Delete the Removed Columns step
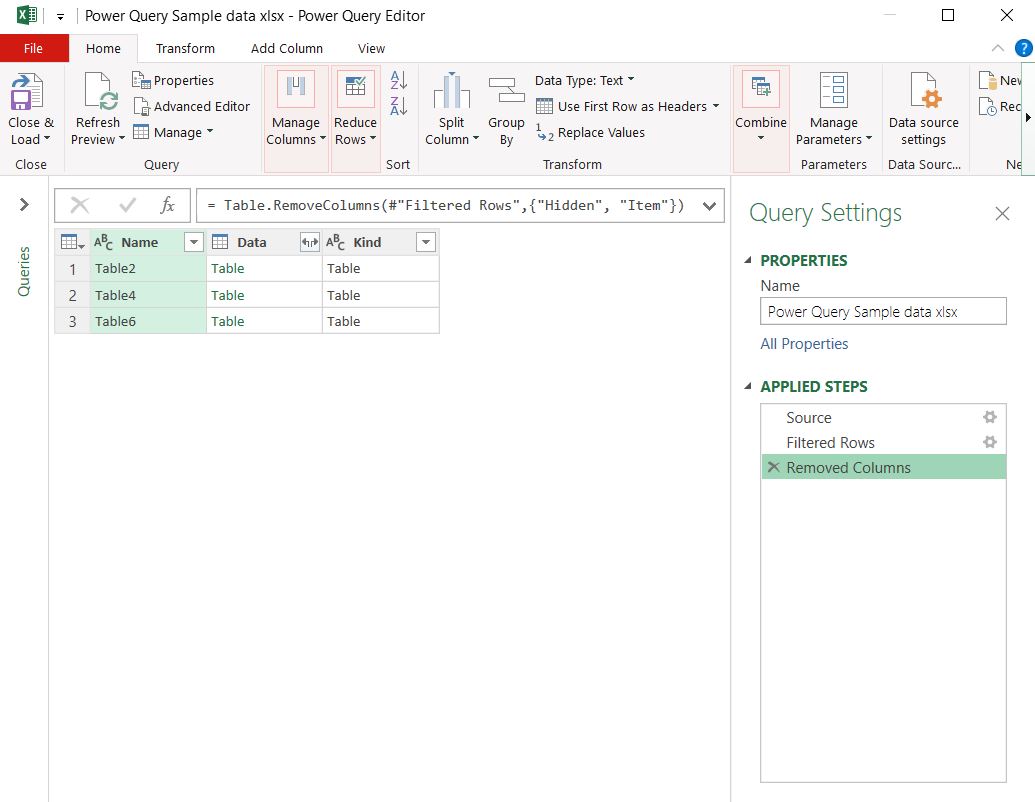This screenshot has height=802, width=1035. click(x=774, y=467)
